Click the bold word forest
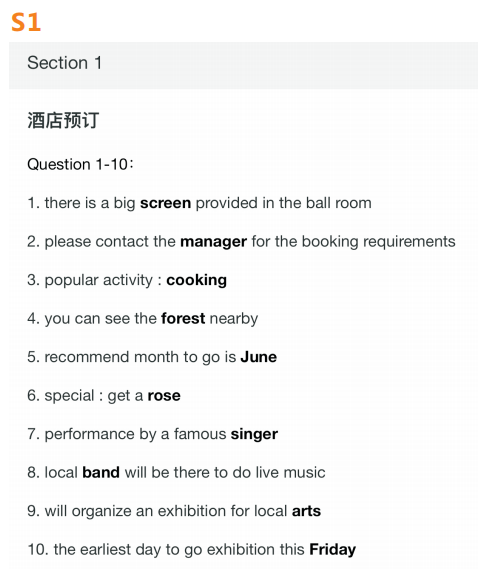This screenshot has width=499, height=573. [183, 318]
